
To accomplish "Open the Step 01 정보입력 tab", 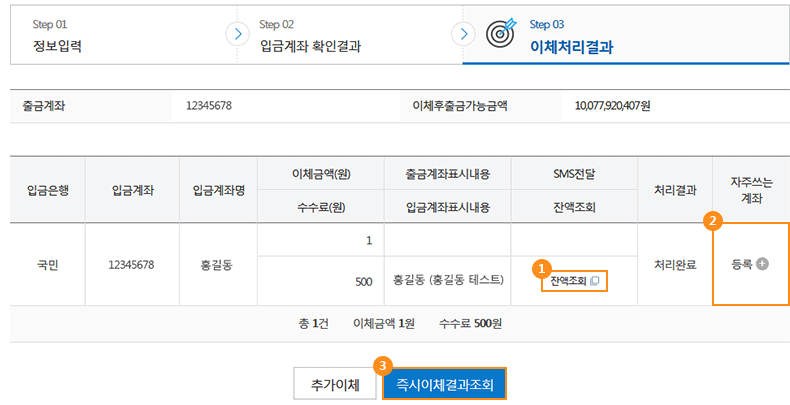I will [x=123, y=35].
